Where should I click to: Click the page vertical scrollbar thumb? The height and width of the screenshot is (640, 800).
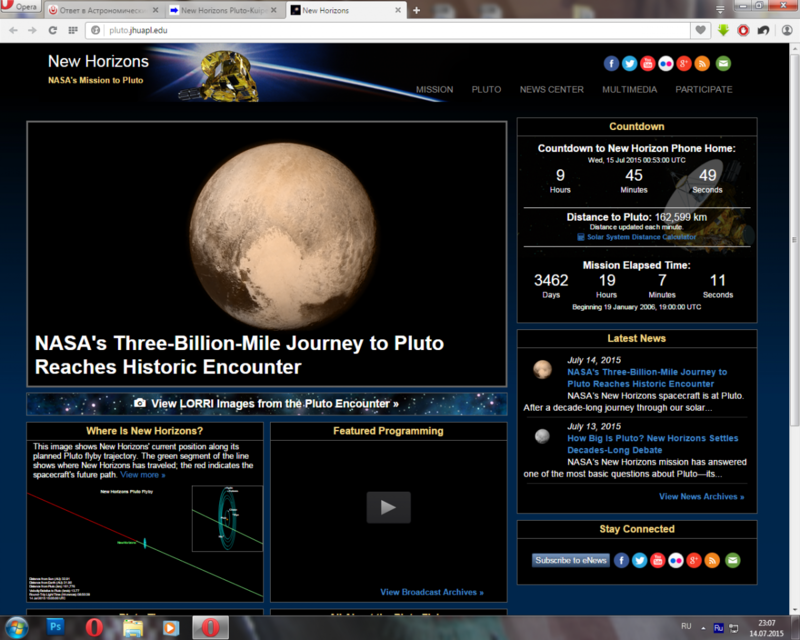pos(795,240)
